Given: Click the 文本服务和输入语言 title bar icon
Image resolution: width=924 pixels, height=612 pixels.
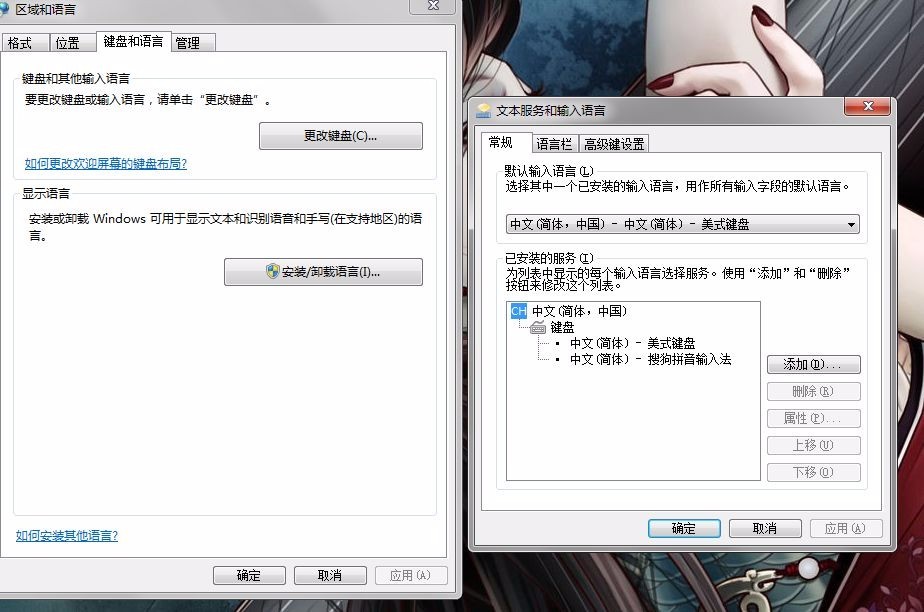Looking at the screenshot, I should 484,110.
